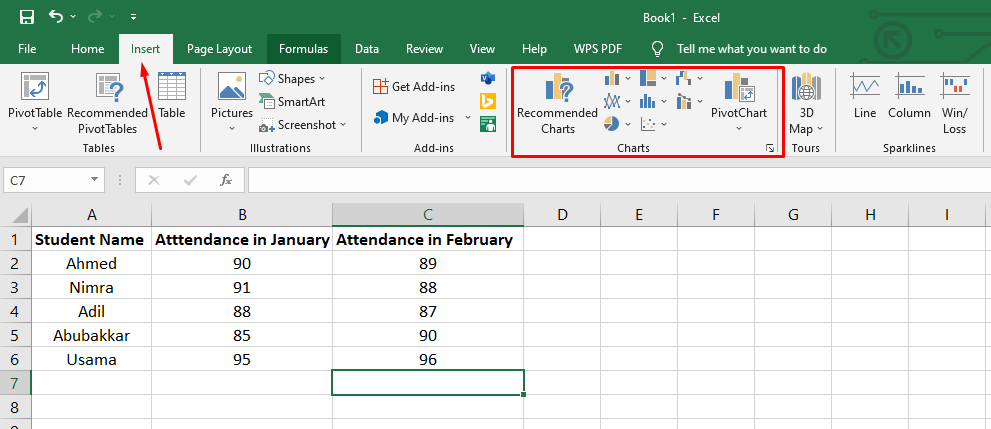Screen dimensions: 991x429
Task: Select Usama's February value 96
Action: point(428,360)
